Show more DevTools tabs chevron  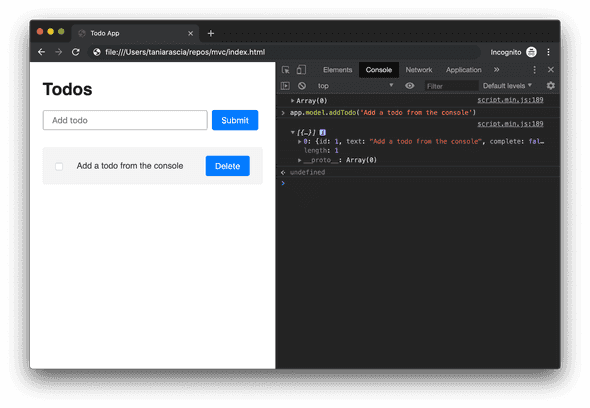tap(497, 70)
